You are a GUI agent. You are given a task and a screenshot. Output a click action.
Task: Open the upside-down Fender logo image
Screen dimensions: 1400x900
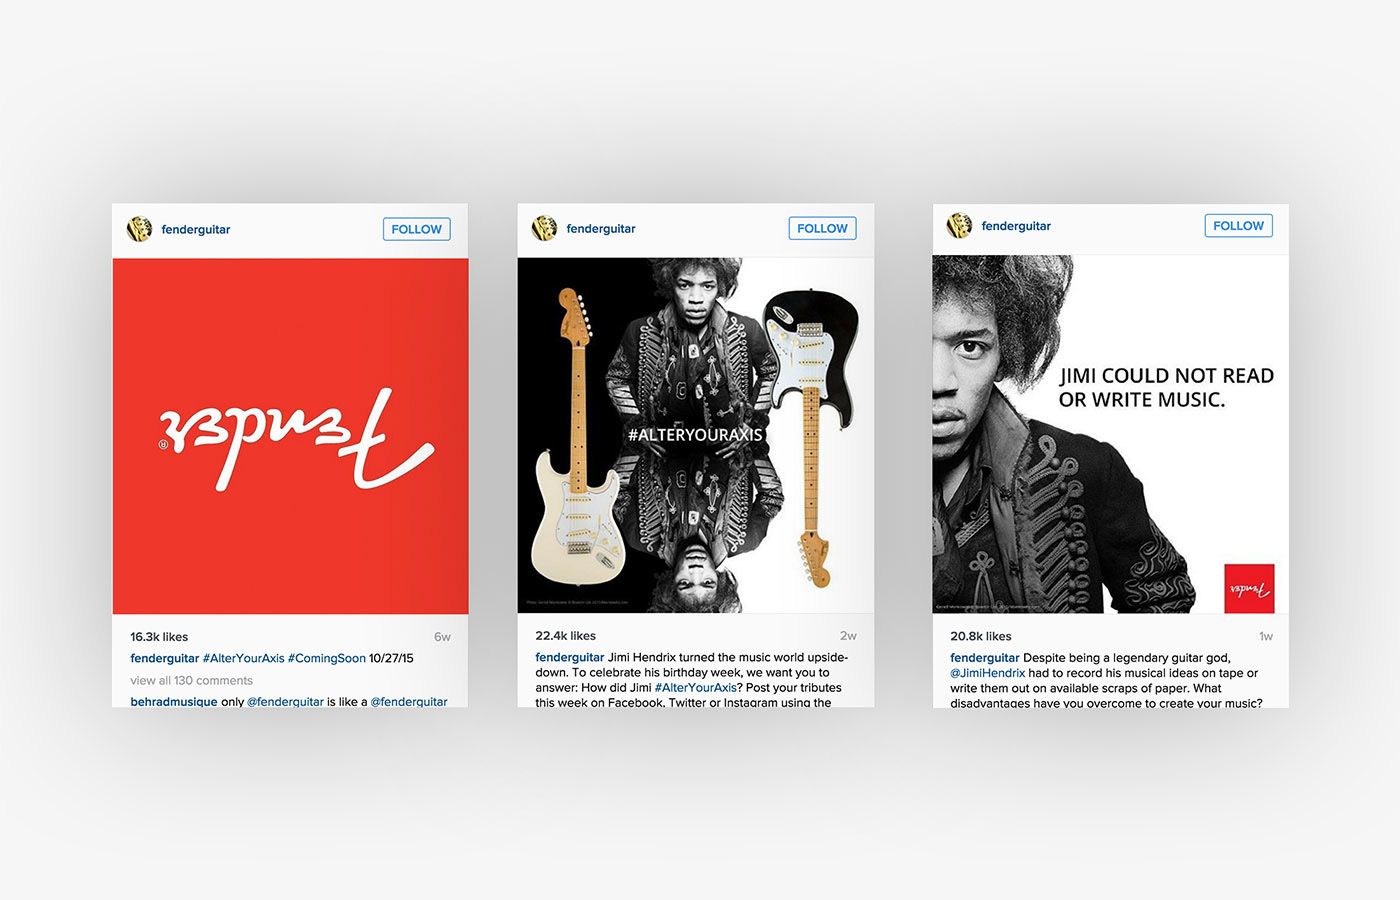coord(290,436)
